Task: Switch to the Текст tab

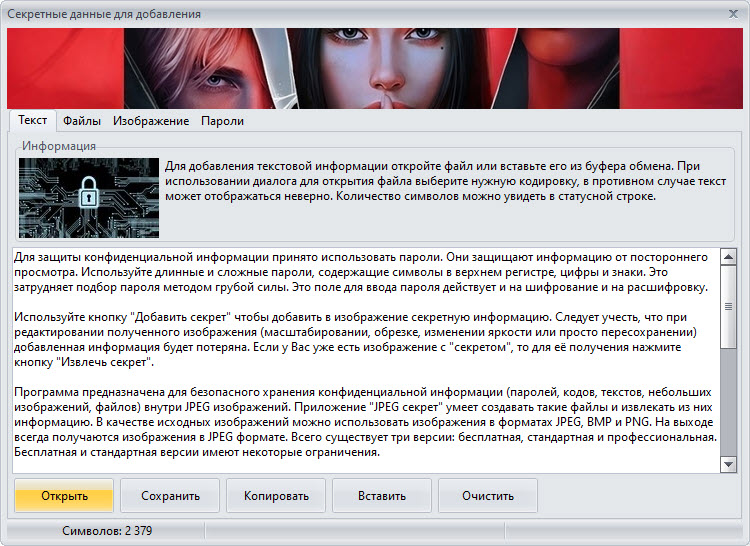Action: (32, 121)
